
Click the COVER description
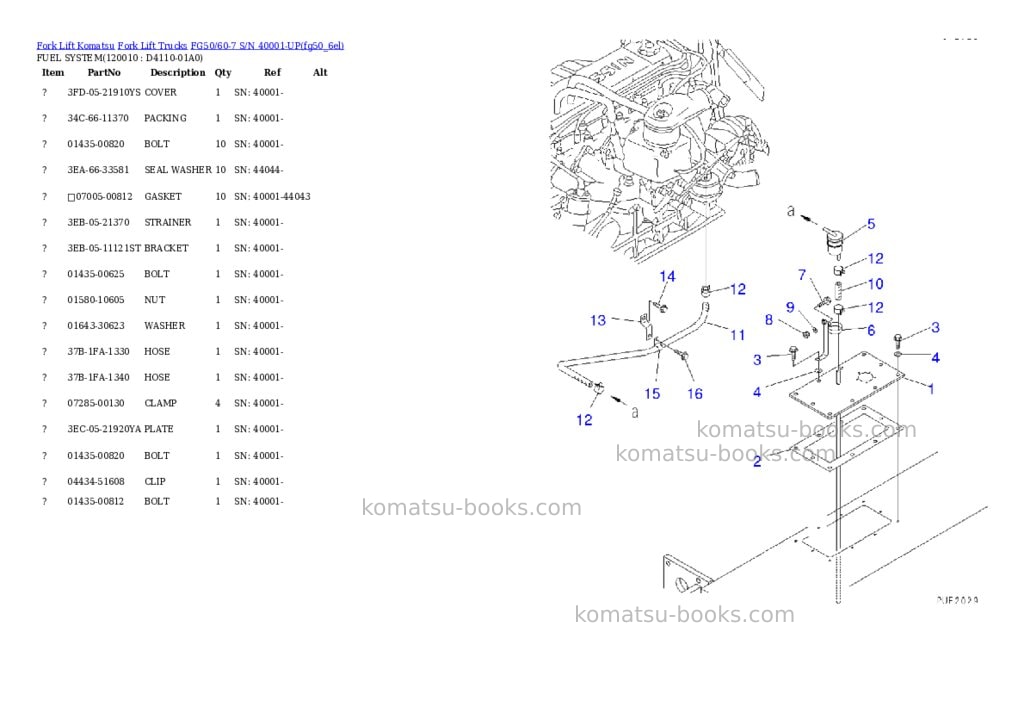coord(160,92)
